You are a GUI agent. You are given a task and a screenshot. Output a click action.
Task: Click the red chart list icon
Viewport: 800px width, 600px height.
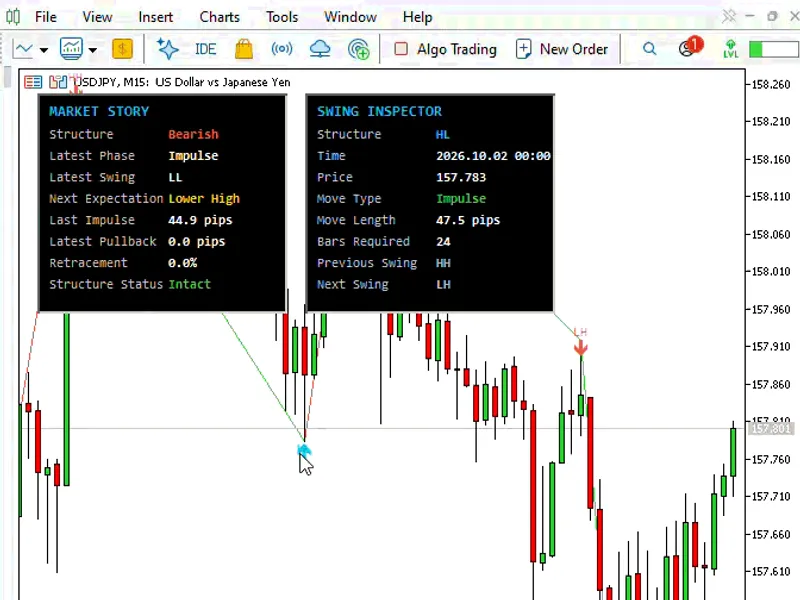(33, 82)
